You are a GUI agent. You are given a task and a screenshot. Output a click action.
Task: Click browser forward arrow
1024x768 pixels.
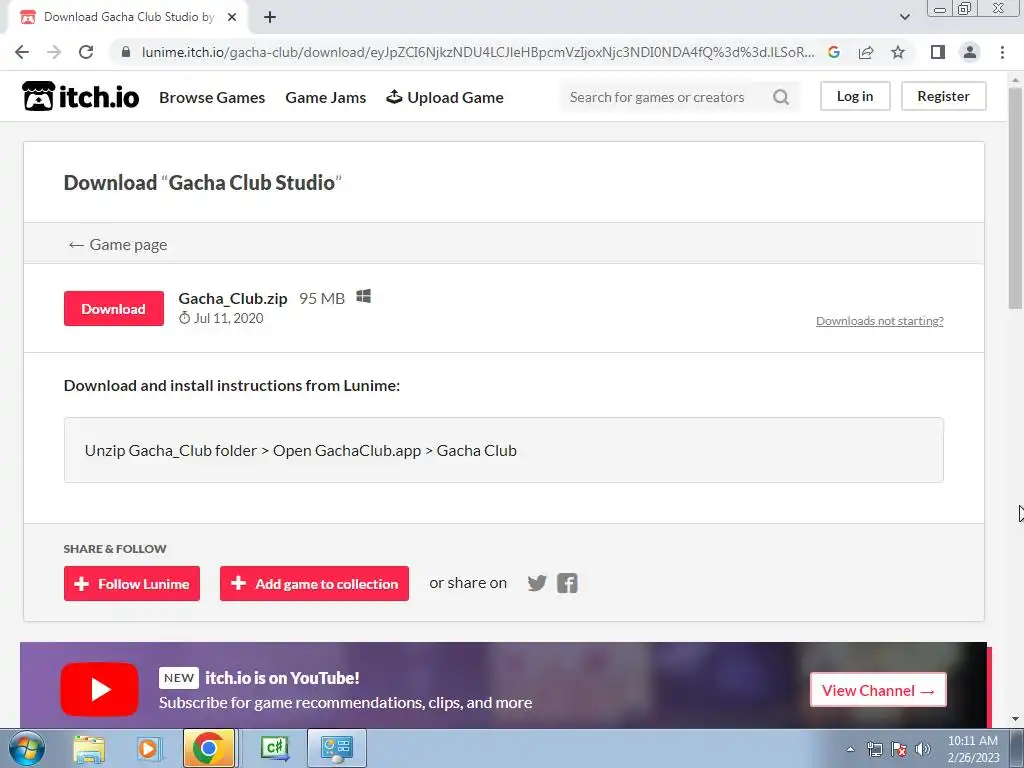tap(54, 52)
